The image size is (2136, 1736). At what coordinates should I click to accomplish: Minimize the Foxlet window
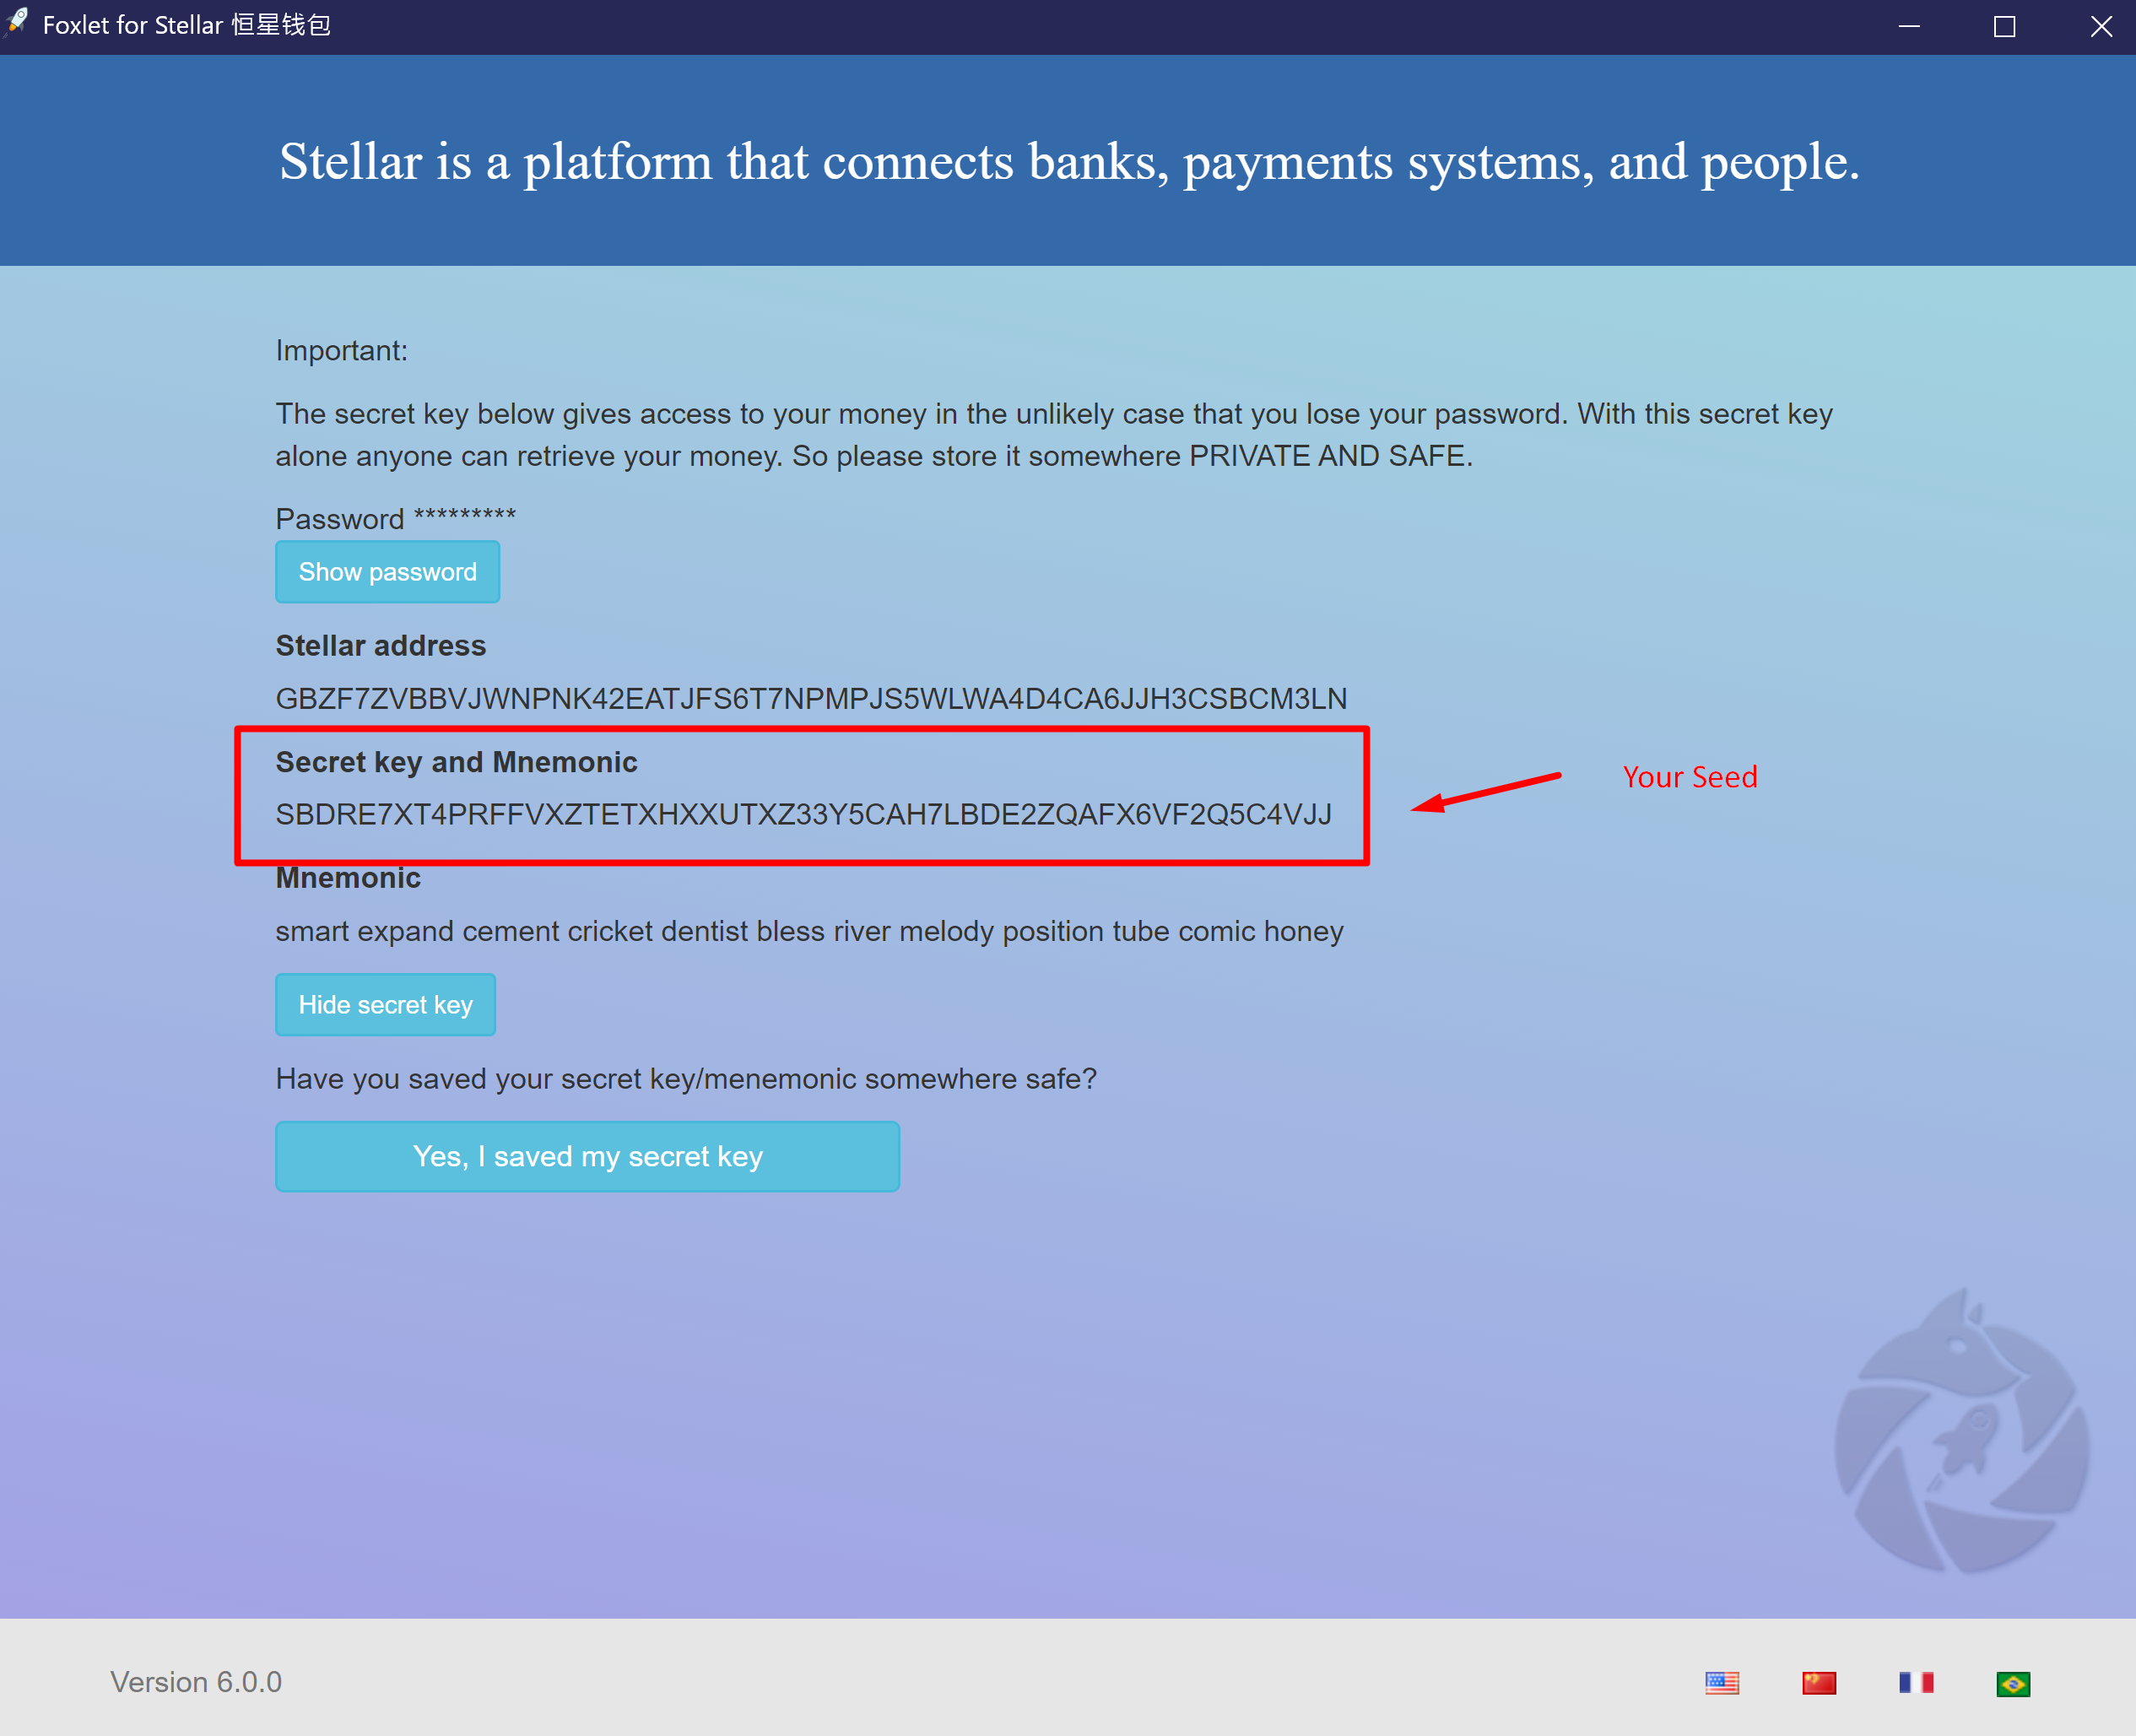pyautogui.click(x=1909, y=26)
